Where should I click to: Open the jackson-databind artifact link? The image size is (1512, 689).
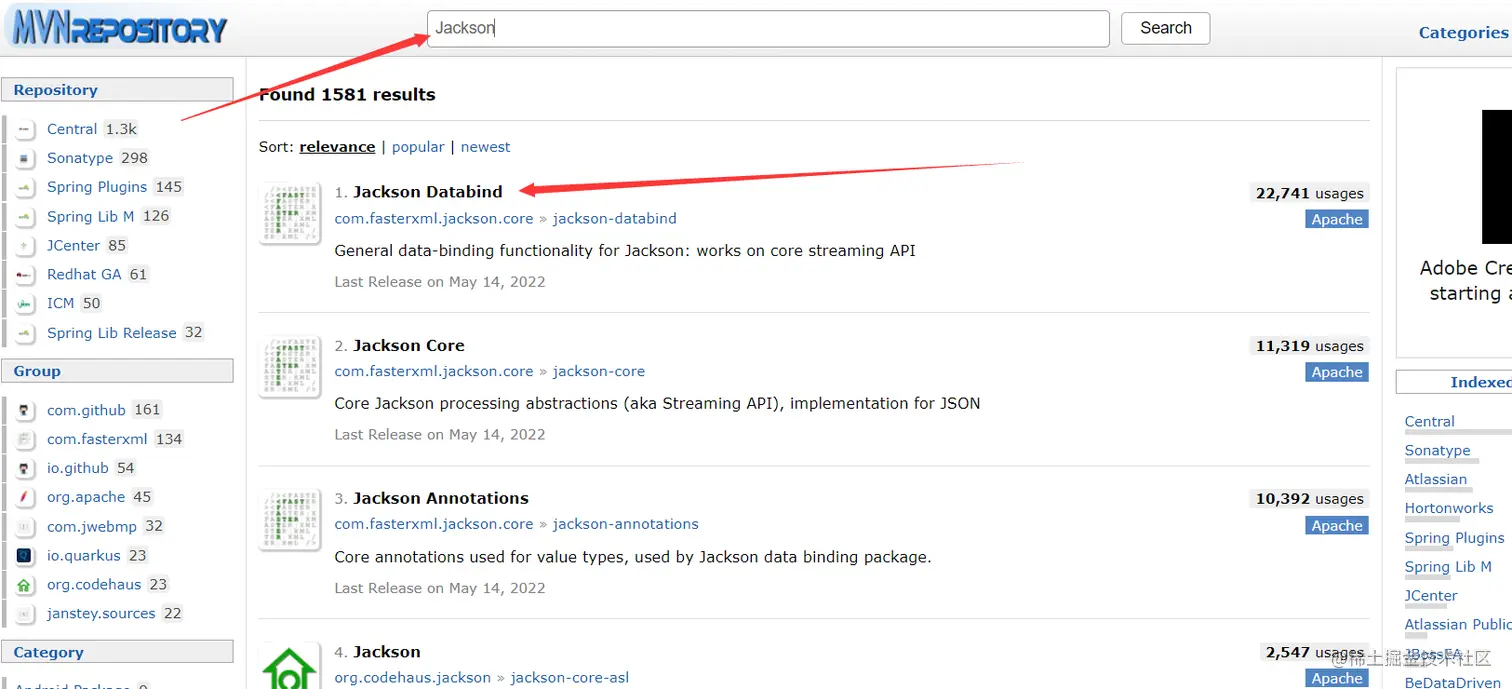coord(615,218)
